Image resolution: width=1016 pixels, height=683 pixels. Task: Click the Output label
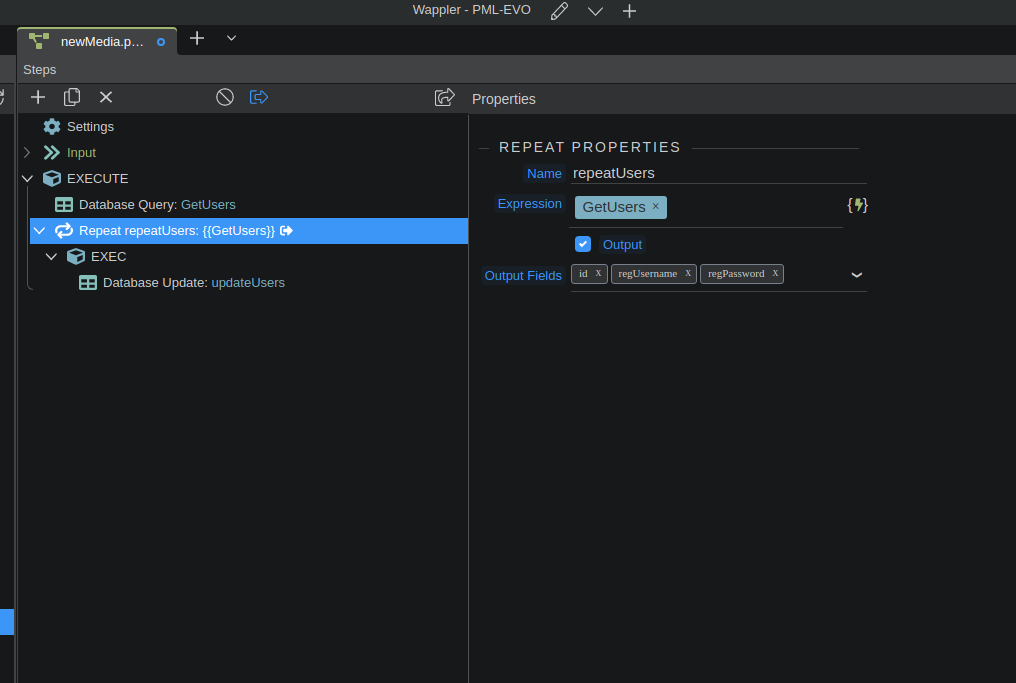622,245
